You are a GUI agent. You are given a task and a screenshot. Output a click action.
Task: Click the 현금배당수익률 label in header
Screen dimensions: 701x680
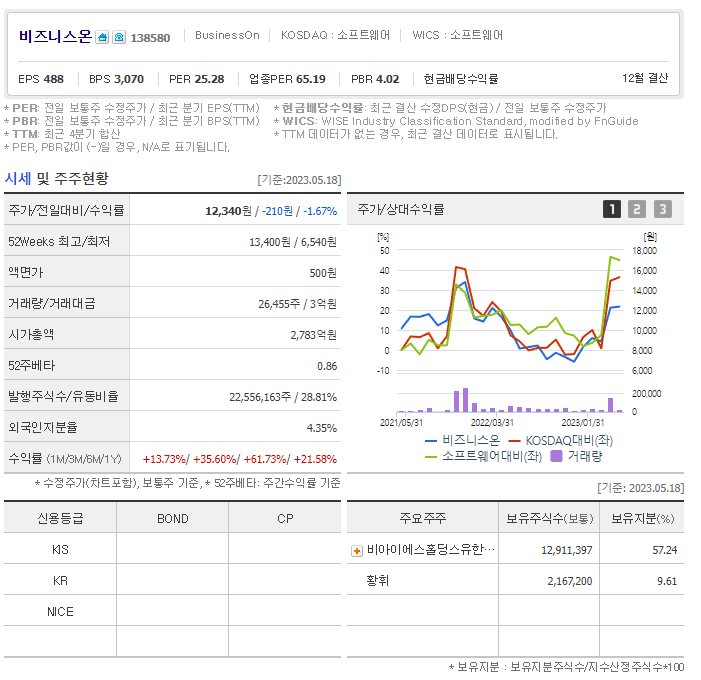pos(460,79)
